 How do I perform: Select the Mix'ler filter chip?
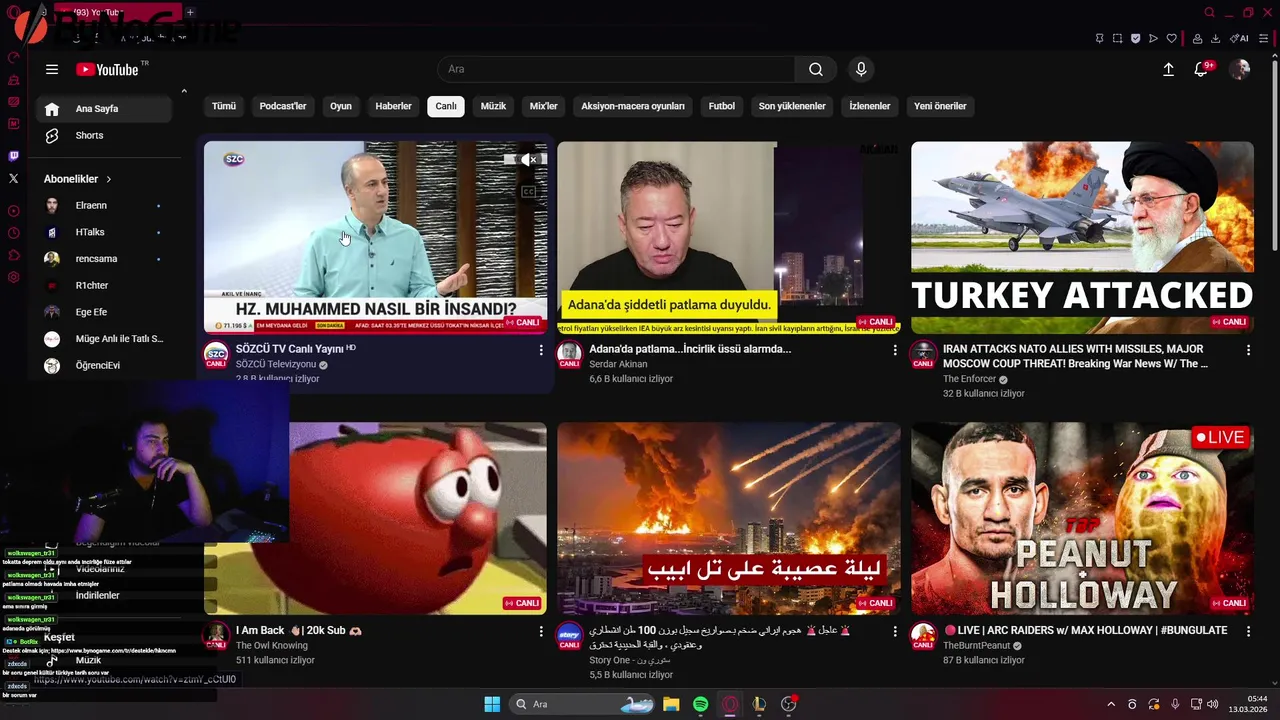pos(543,106)
